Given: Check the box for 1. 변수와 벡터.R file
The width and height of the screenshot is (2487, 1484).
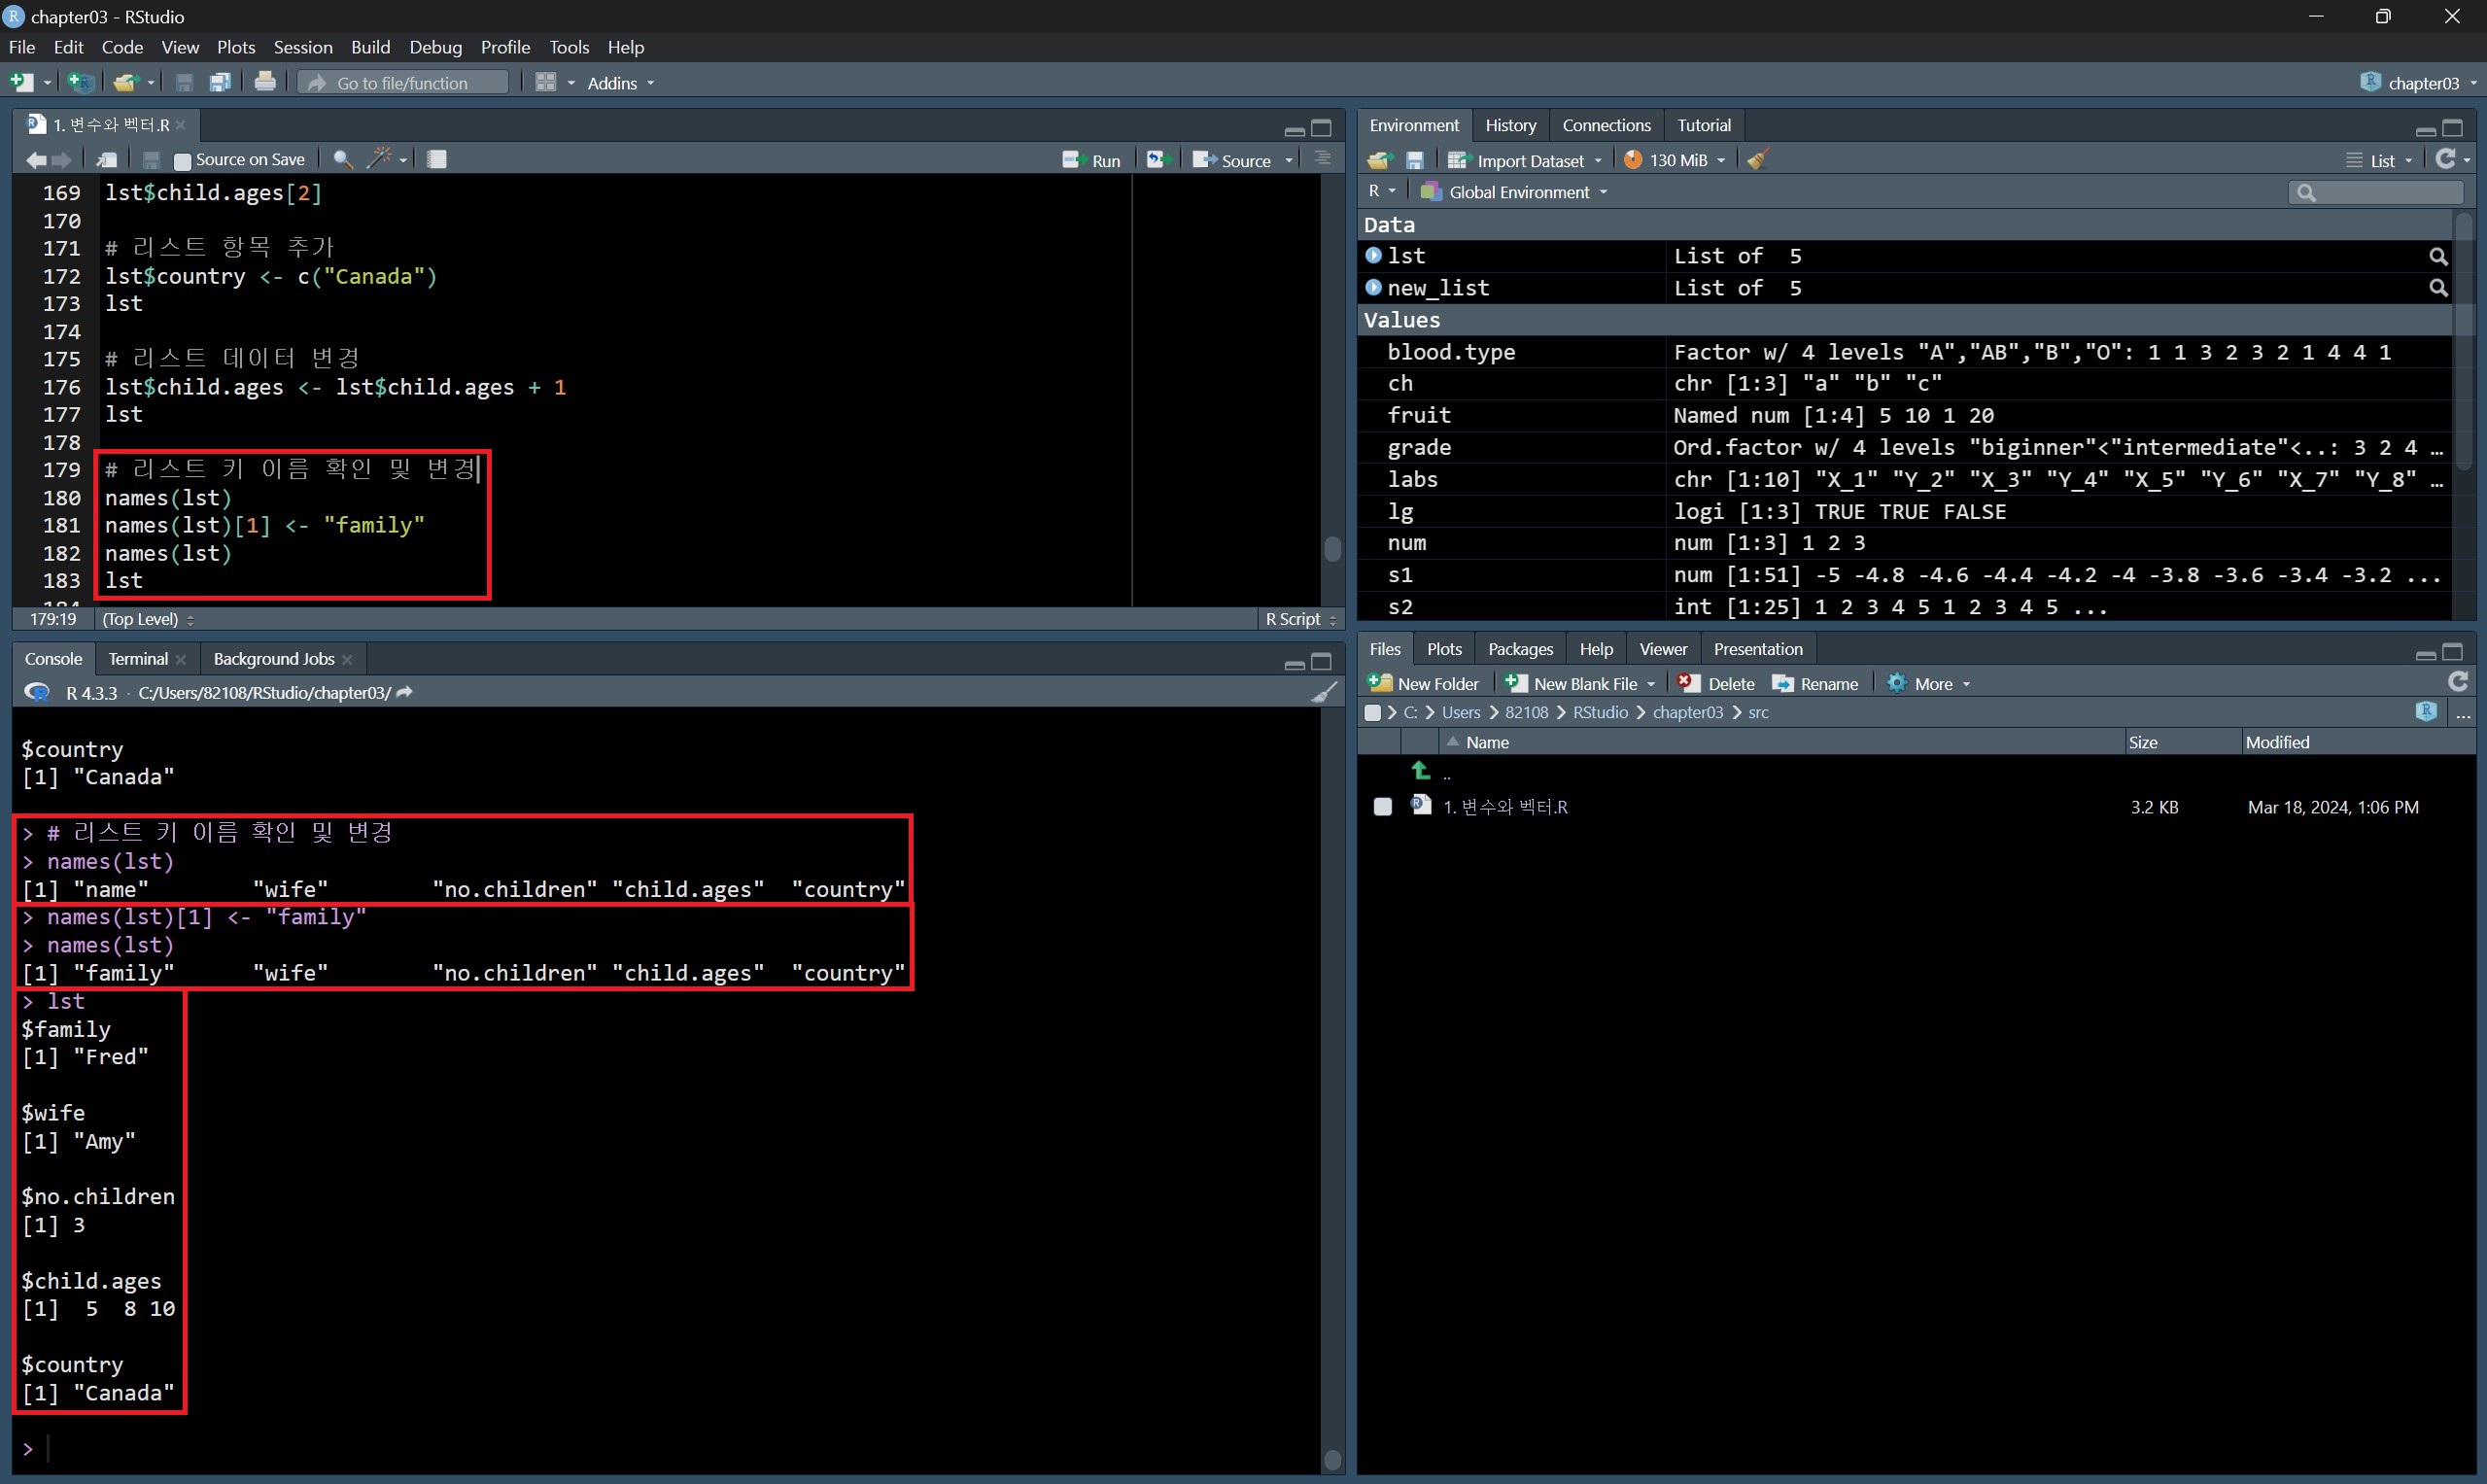Looking at the screenshot, I should tap(1382, 807).
